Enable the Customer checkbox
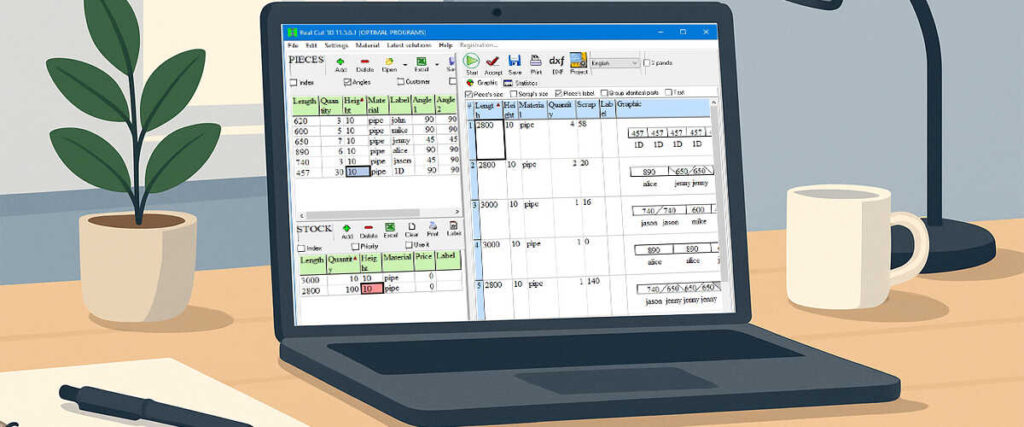 [x=400, y=82]
